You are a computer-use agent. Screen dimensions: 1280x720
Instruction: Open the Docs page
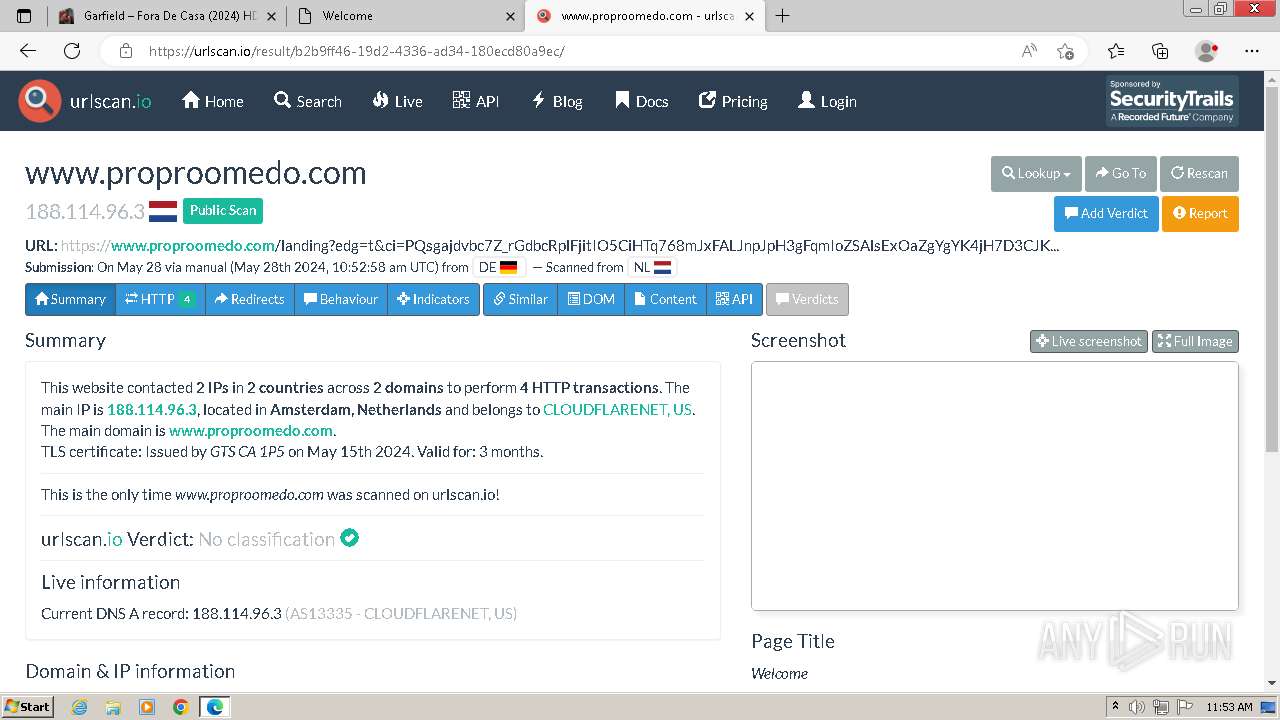(x=641, y=101)
